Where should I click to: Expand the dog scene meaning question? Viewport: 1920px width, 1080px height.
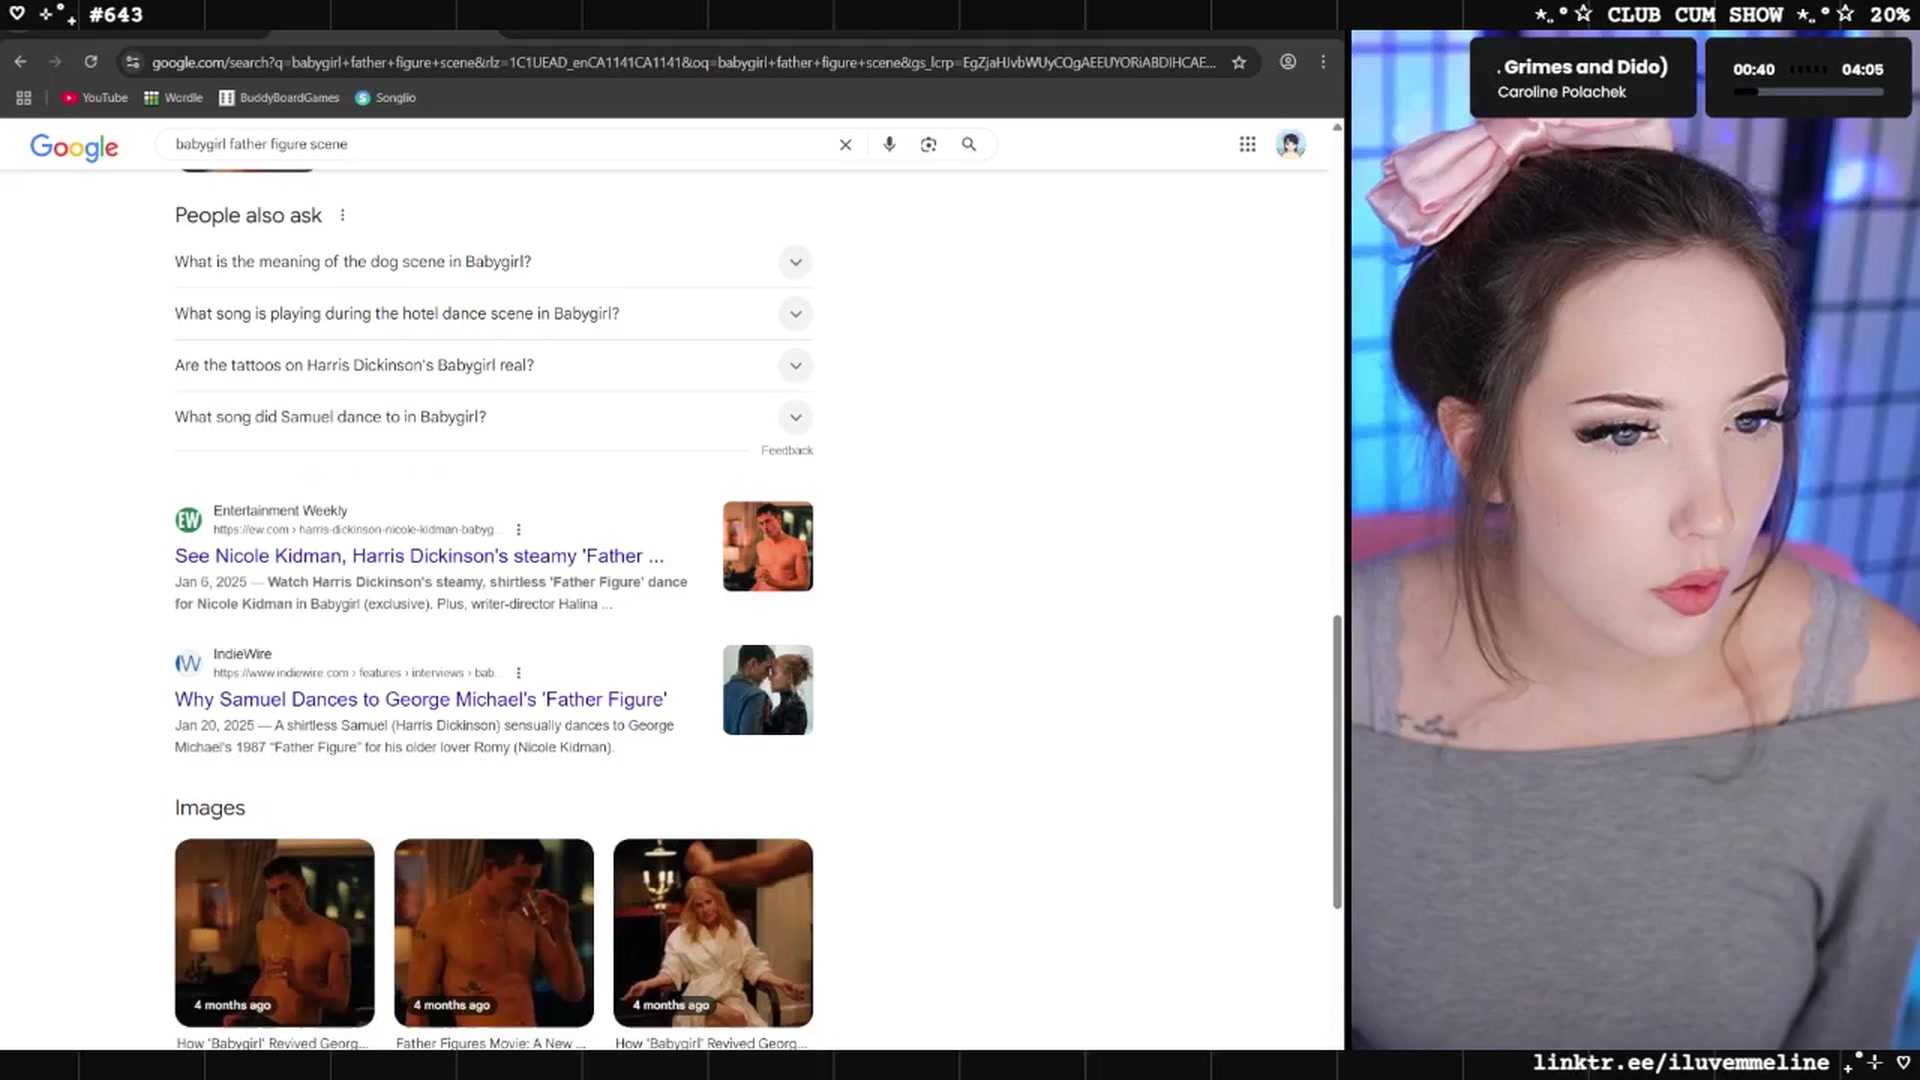point(494,262)
